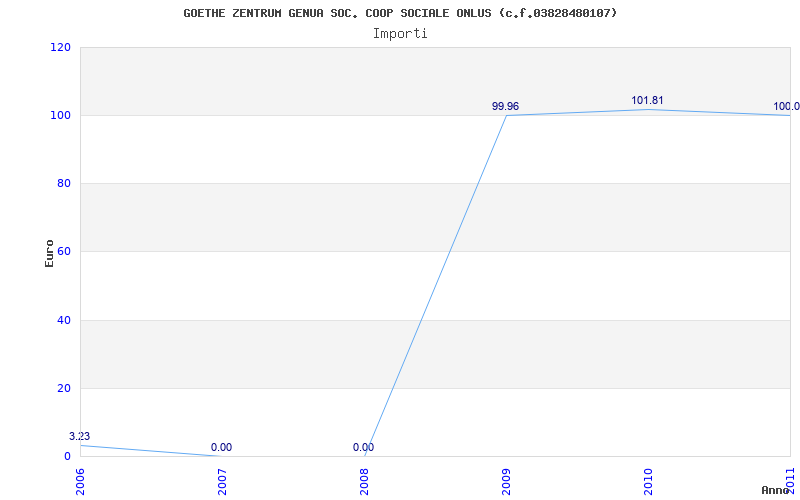Click the 2008 year tick label
Image resolution: width=800 pixels, height=500 pixels.
(364, 482)
